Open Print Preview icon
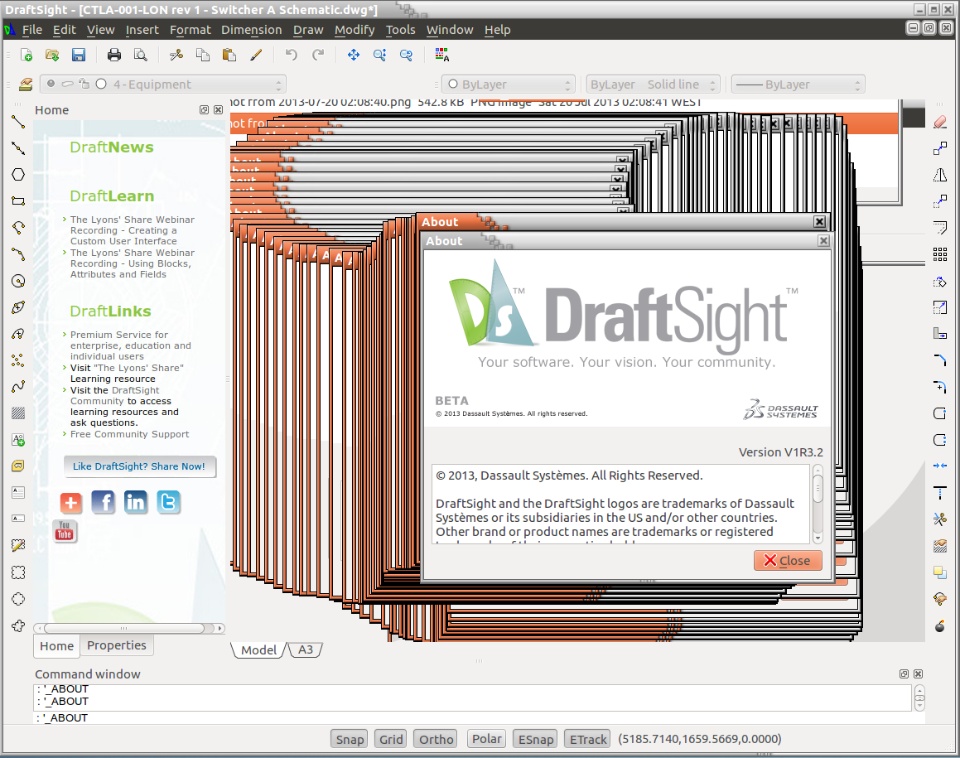This screenshot has width=960, height=758. coord(141,55)
